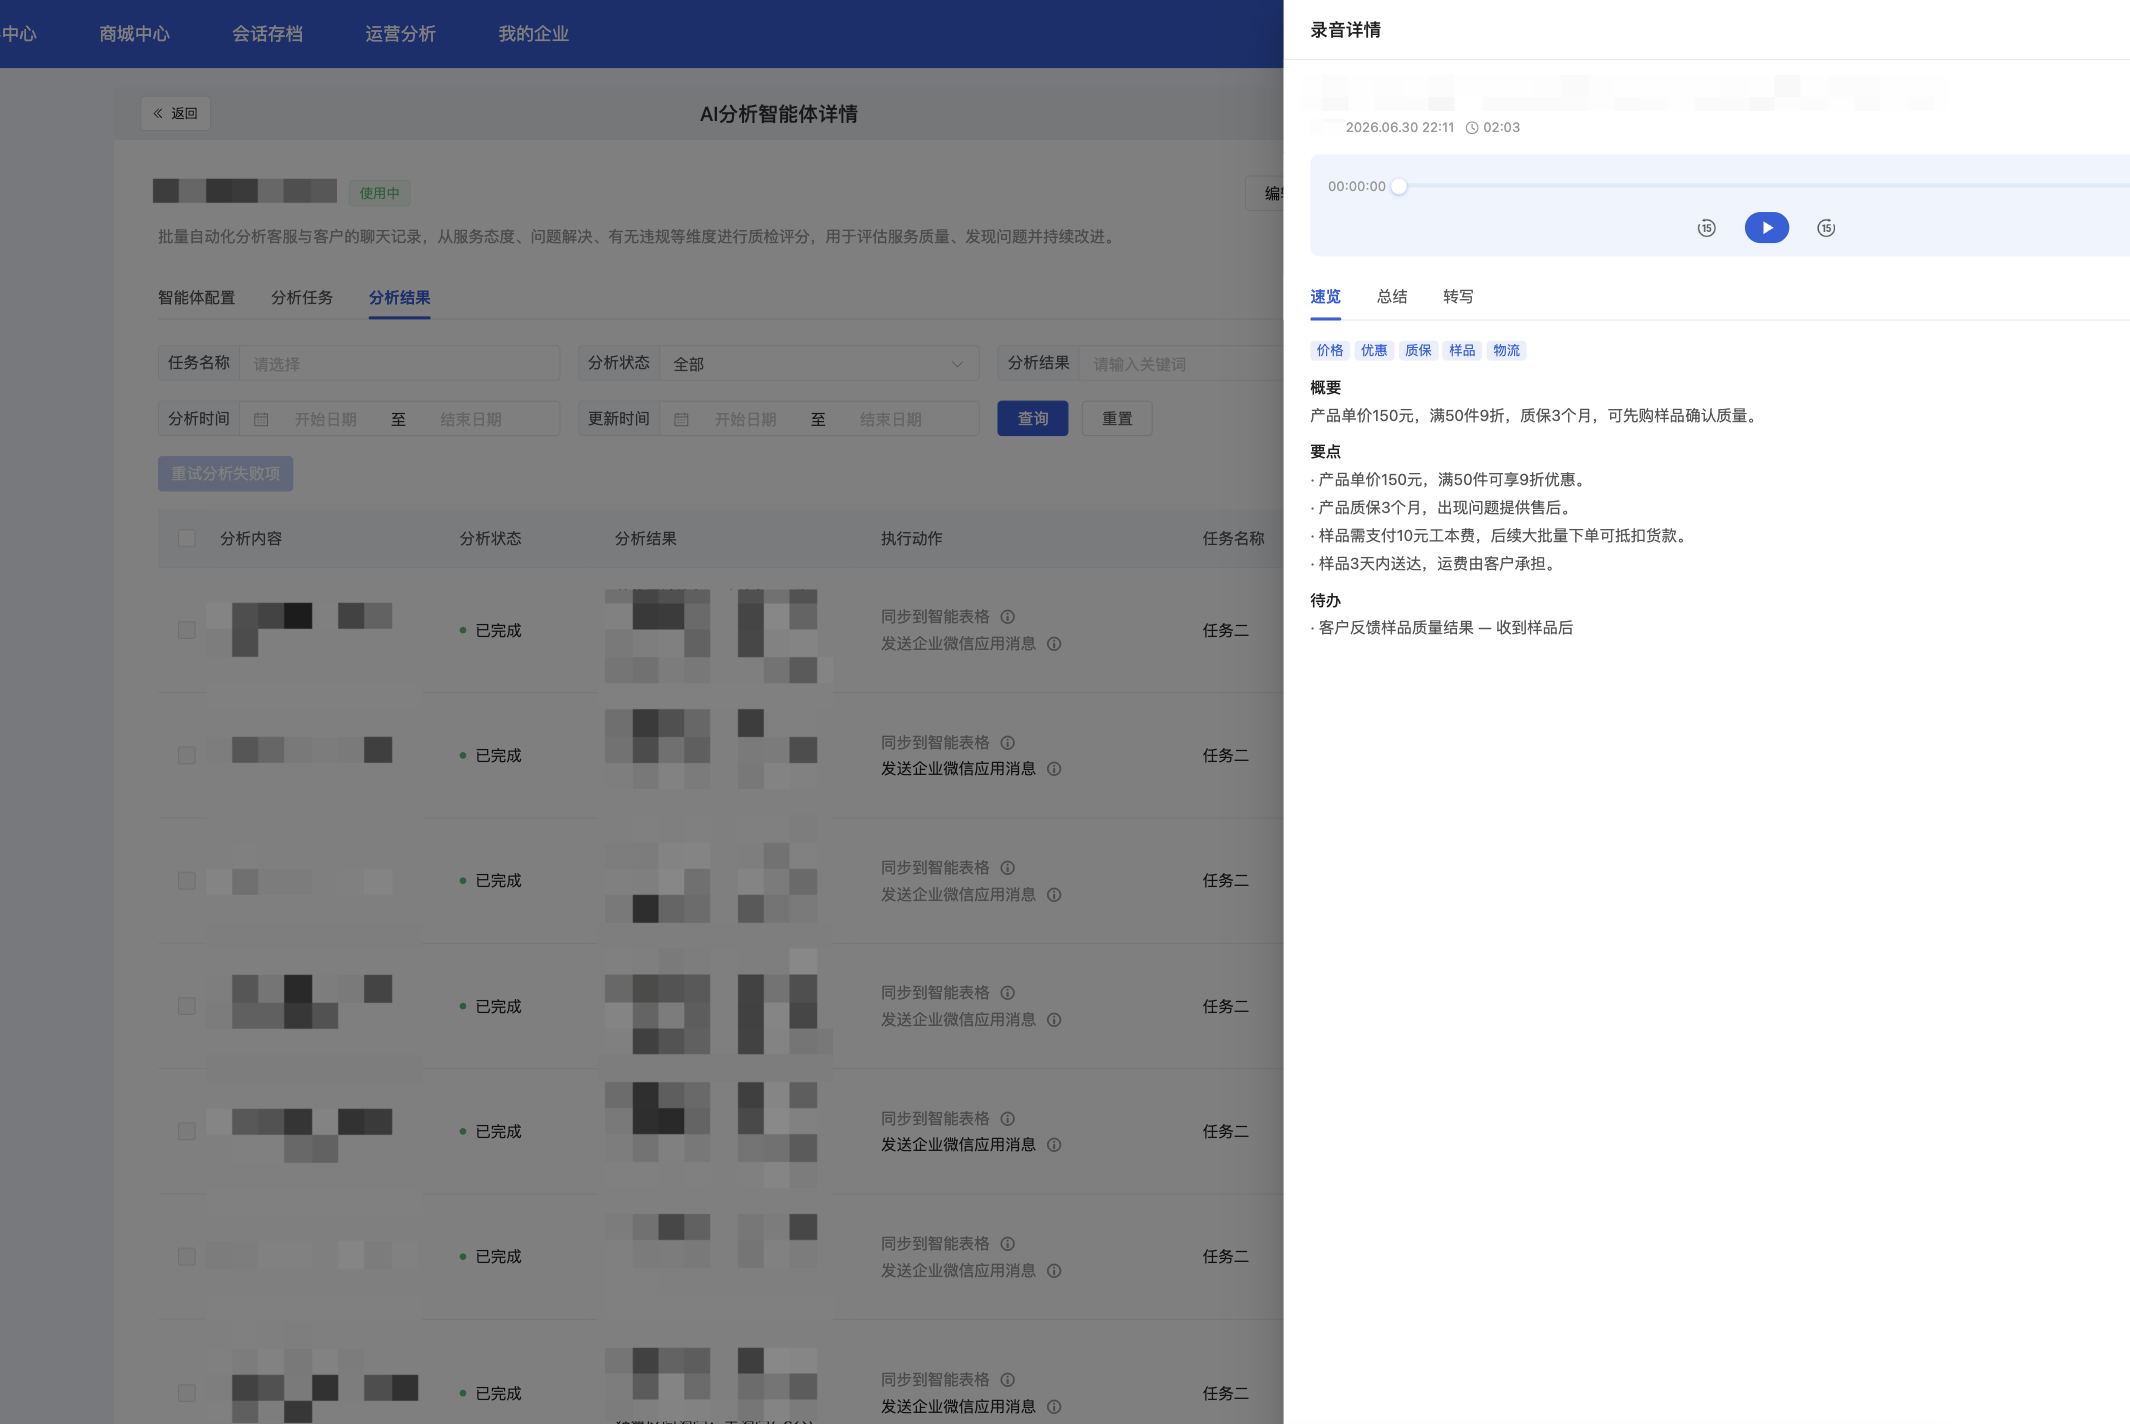The image size is (2130, 1424).
Task: Switch to the 总结 tab
Action: 1392,296
